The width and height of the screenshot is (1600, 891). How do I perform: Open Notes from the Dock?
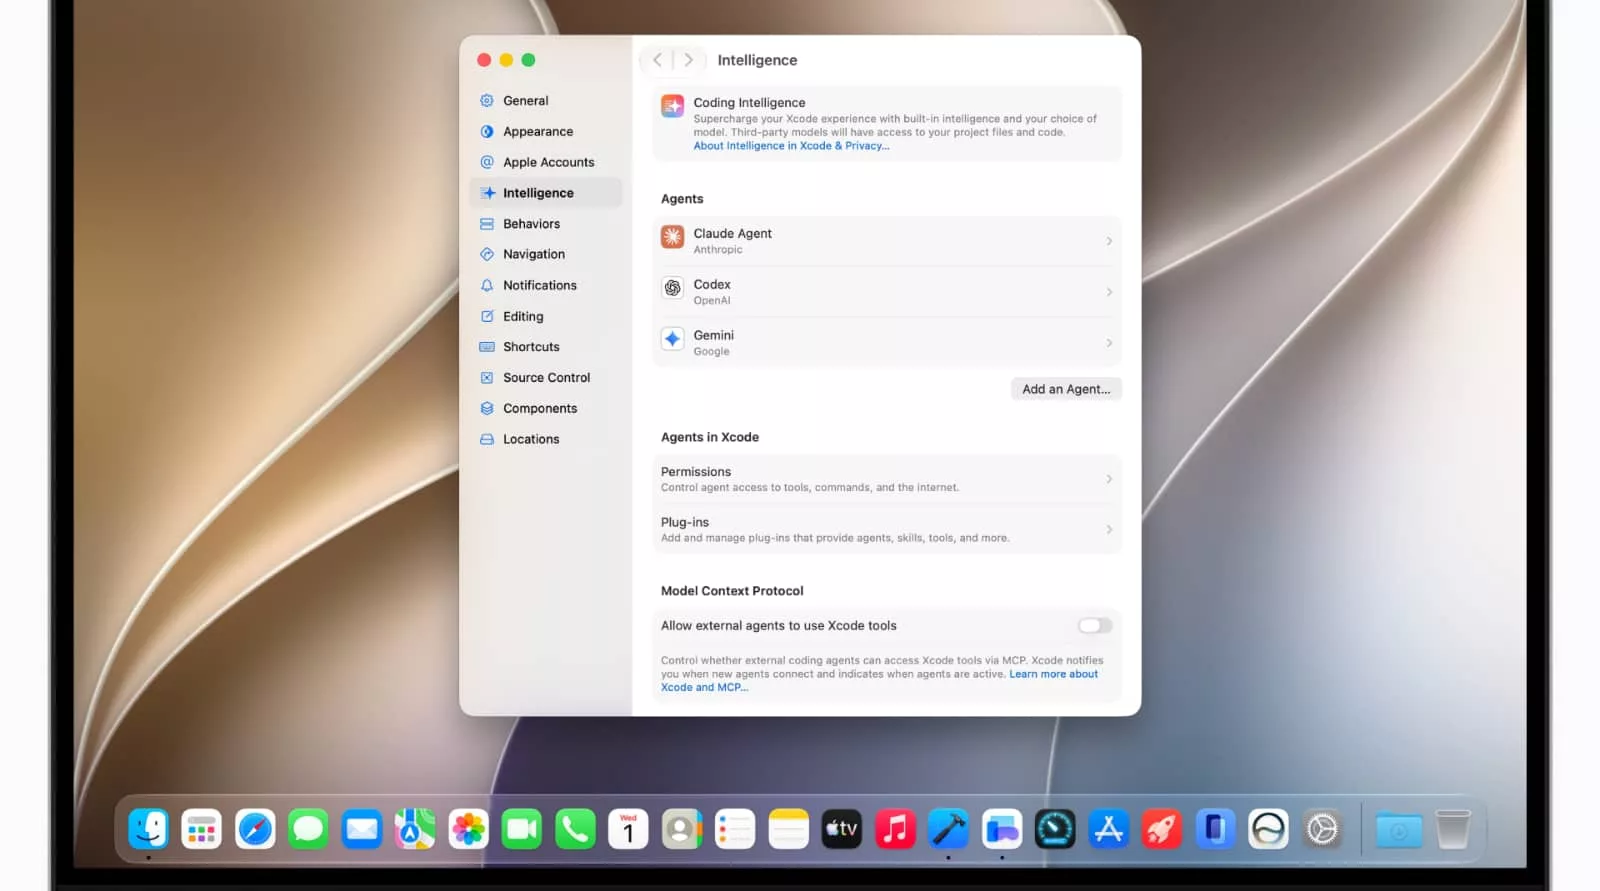[x=788, y=829]
